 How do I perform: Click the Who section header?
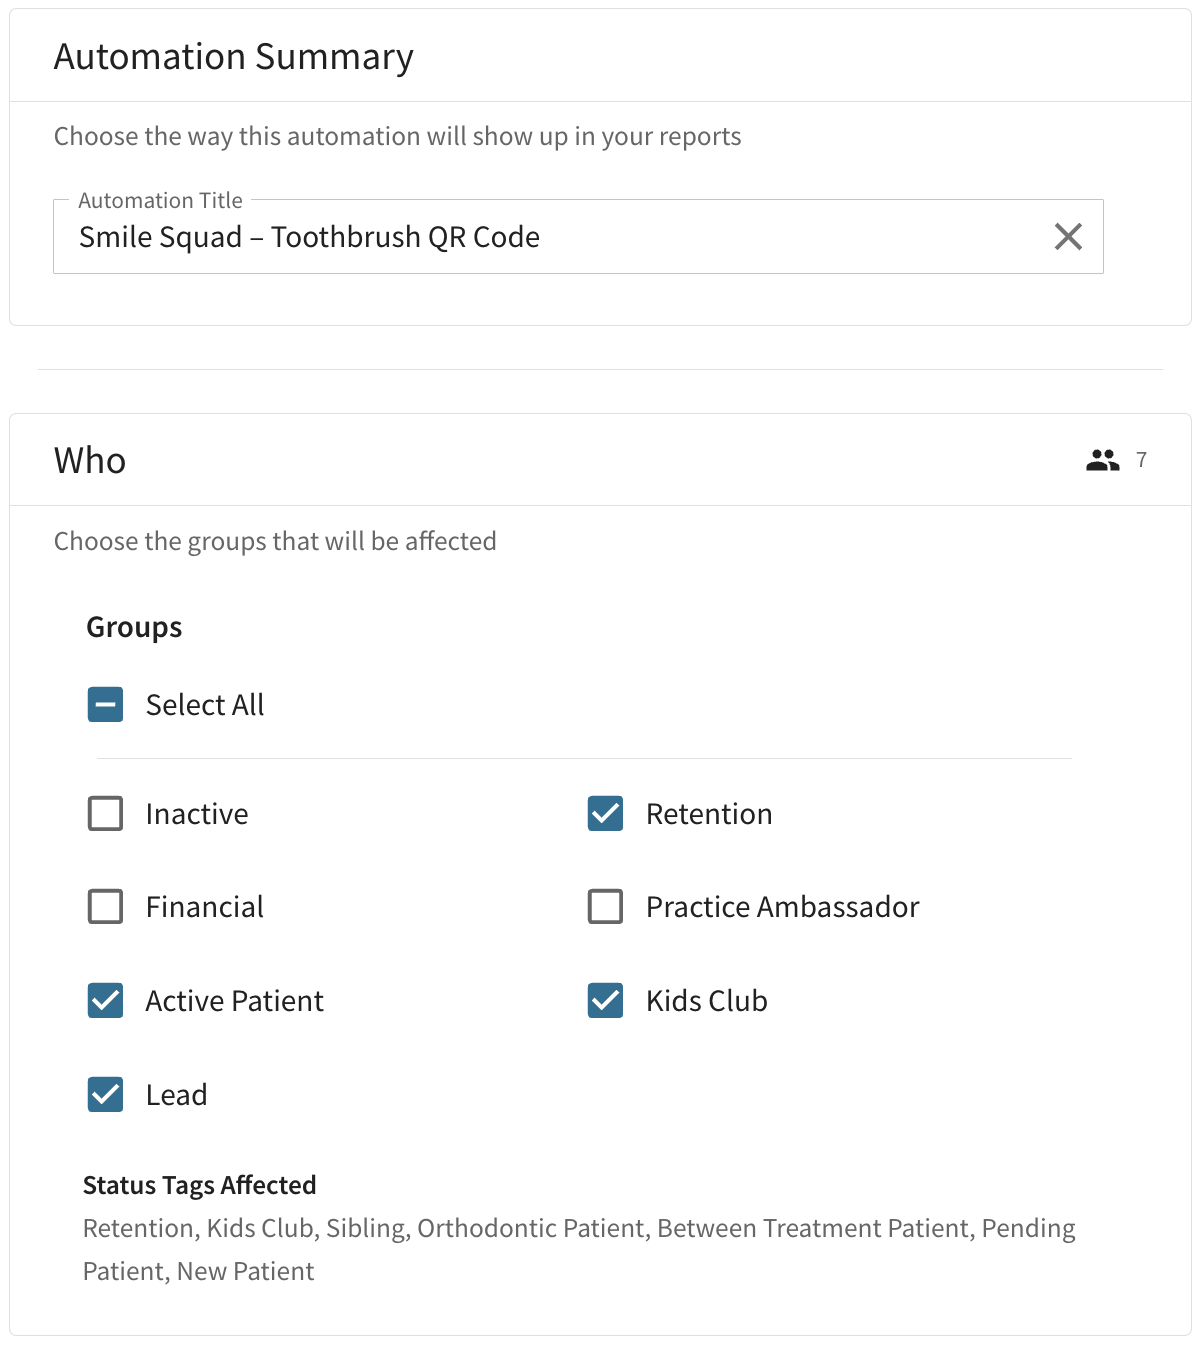click(90, 459)
